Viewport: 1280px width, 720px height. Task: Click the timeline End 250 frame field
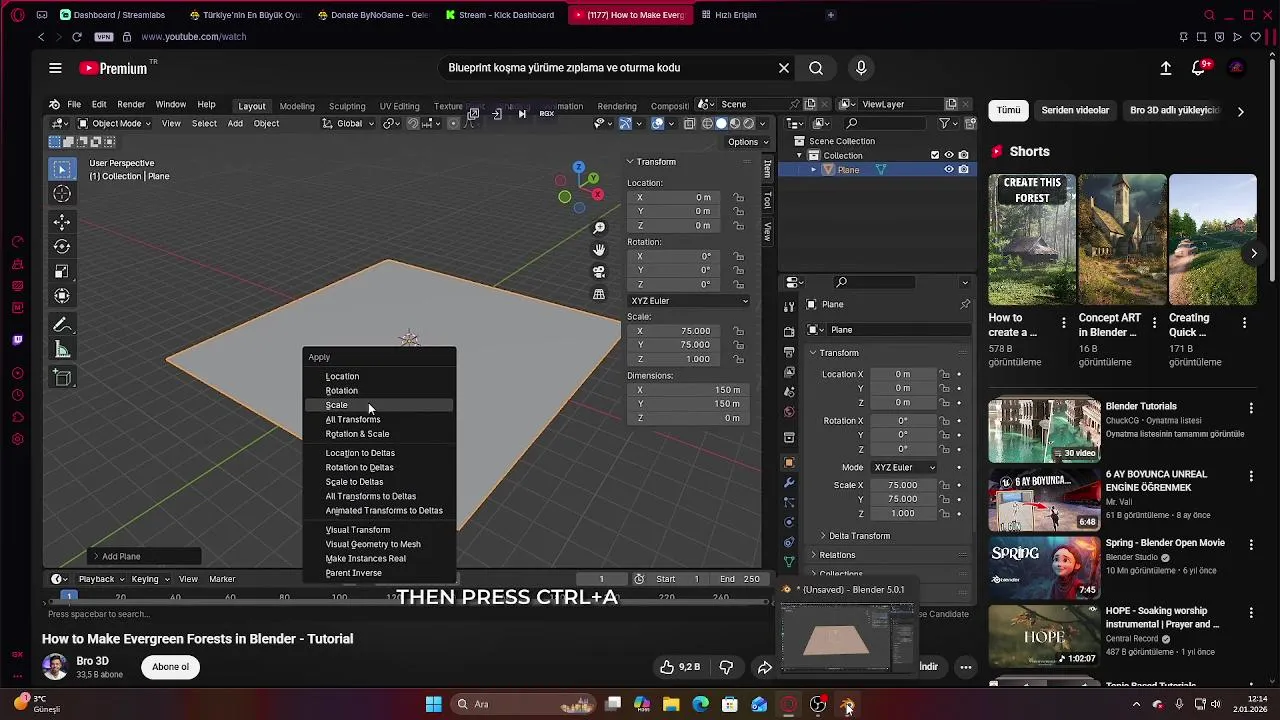pyautogui.click(x=740, y=579)
